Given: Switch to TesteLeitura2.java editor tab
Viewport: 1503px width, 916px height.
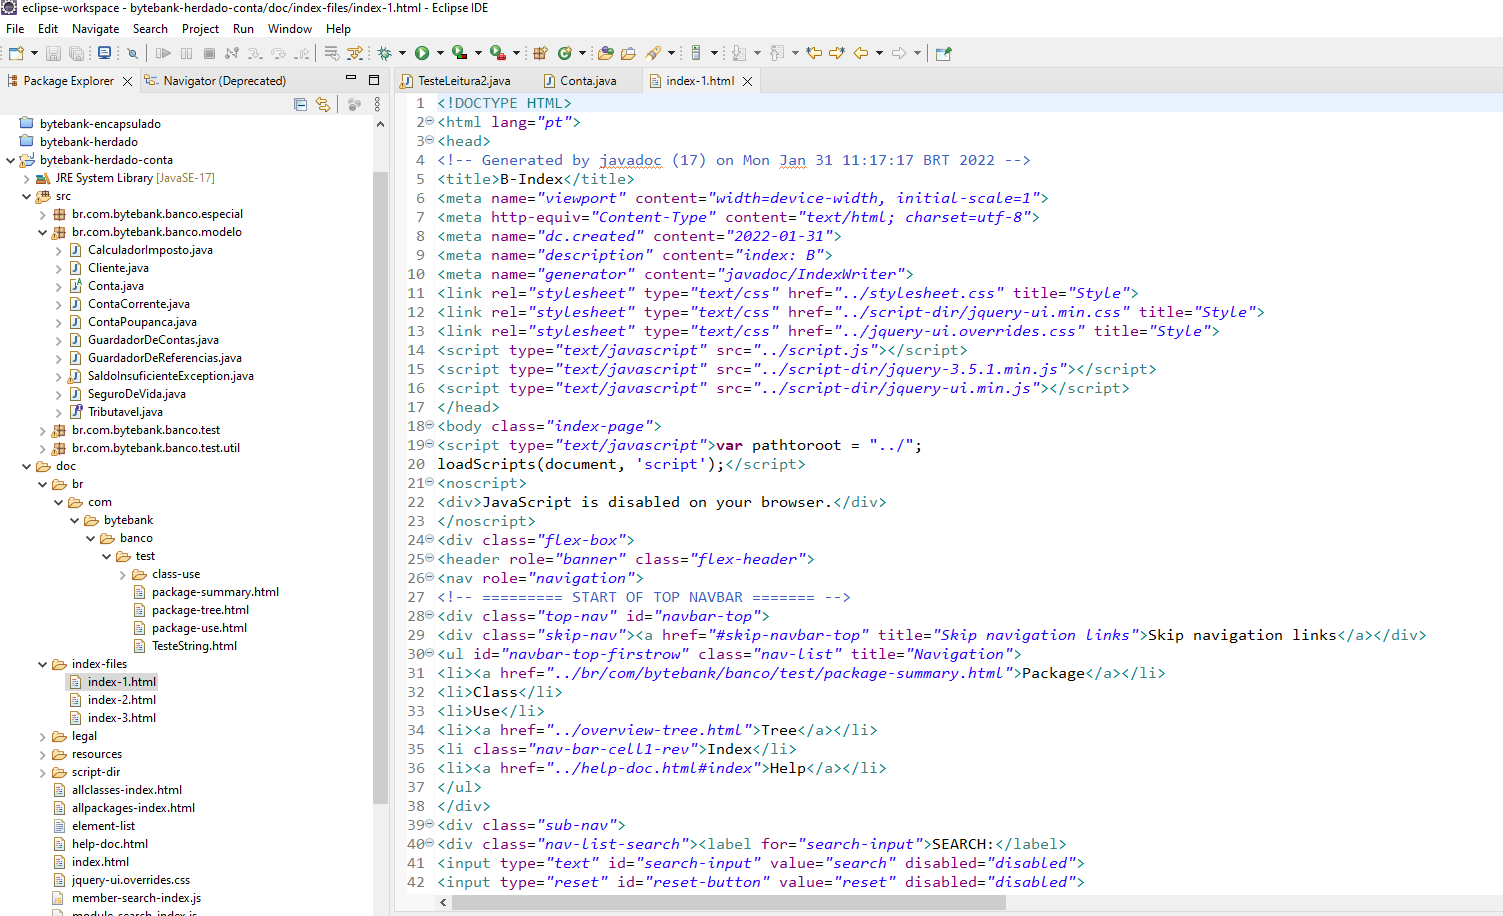Looking at the screenshot, I should (456, 81).
